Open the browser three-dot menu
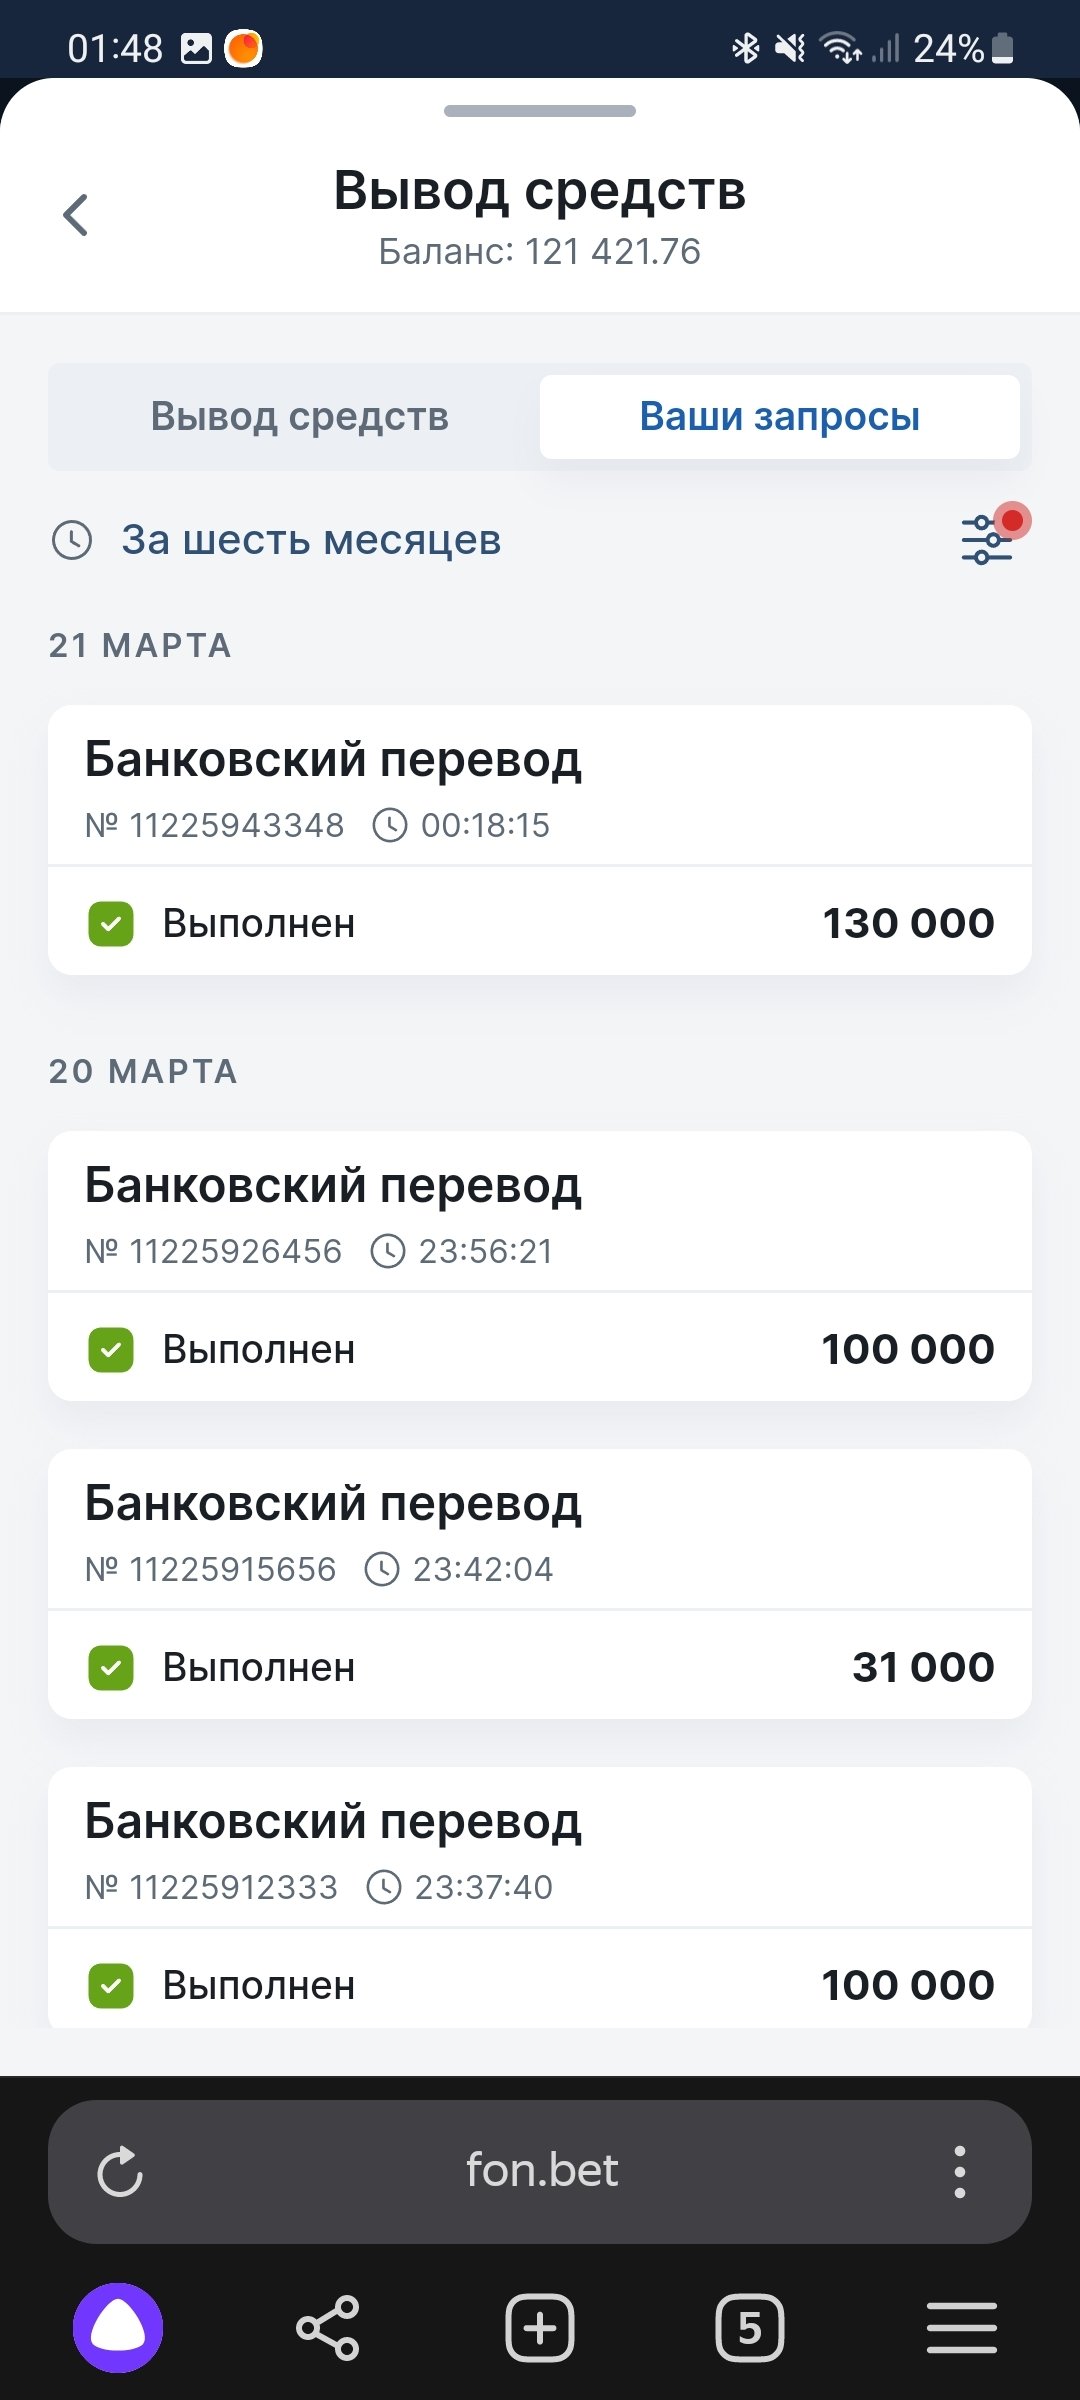Viewport: 1080px width, 2400px height. [959, 2172]
